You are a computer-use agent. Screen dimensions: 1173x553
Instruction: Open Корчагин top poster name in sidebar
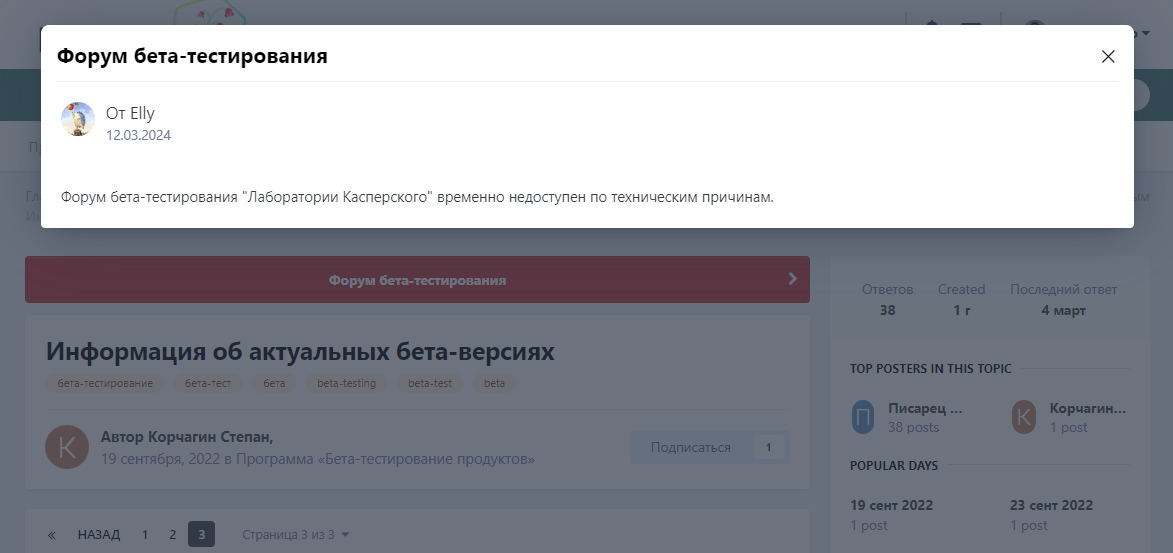1088,409
